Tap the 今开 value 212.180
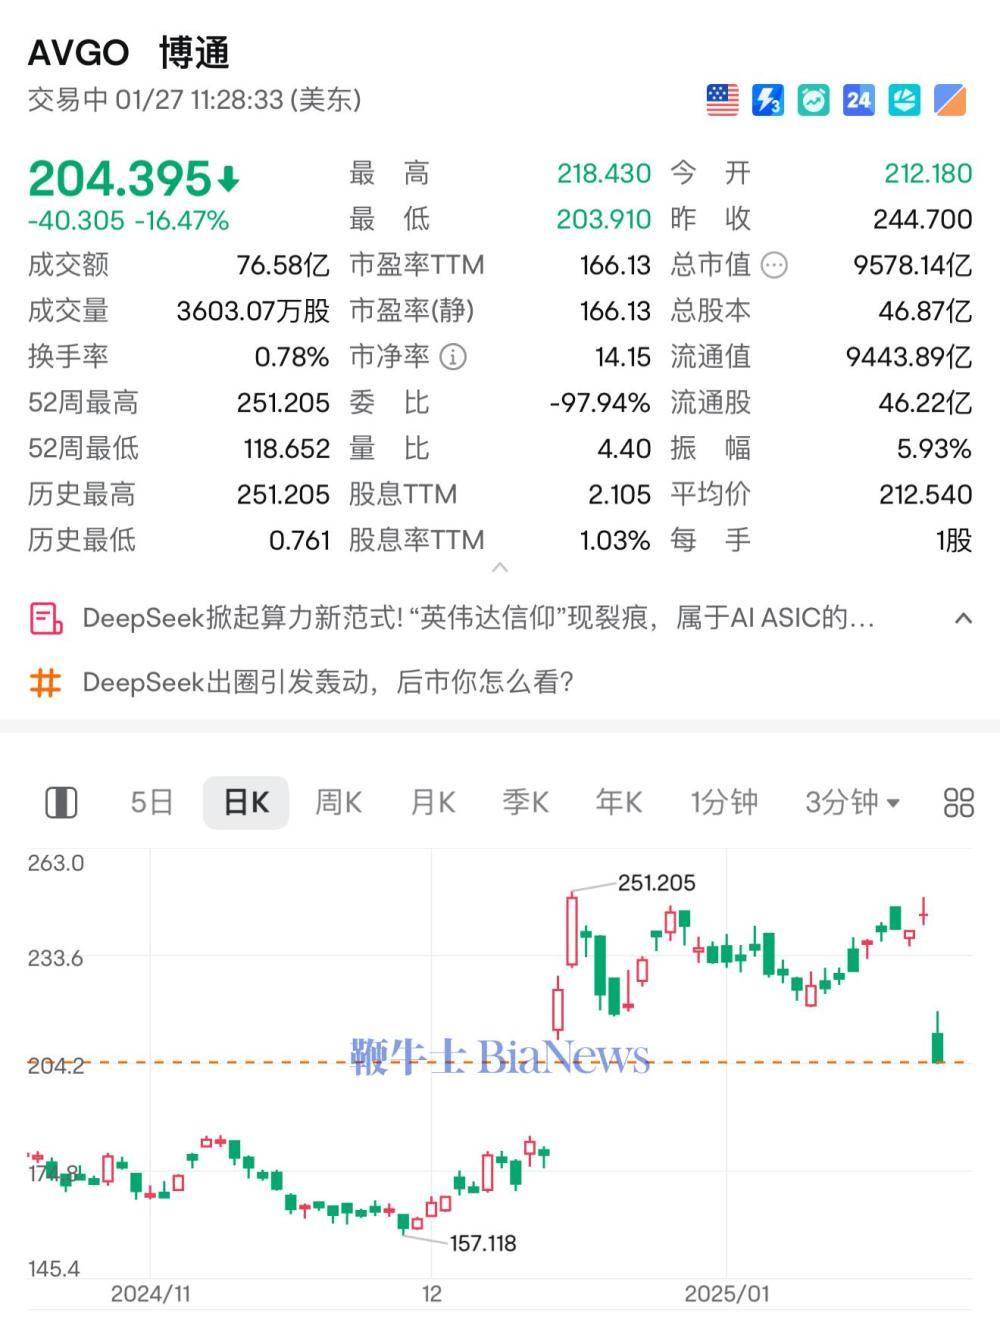The width and height of the screenshot is (1000, 1322). click(928, 173)
